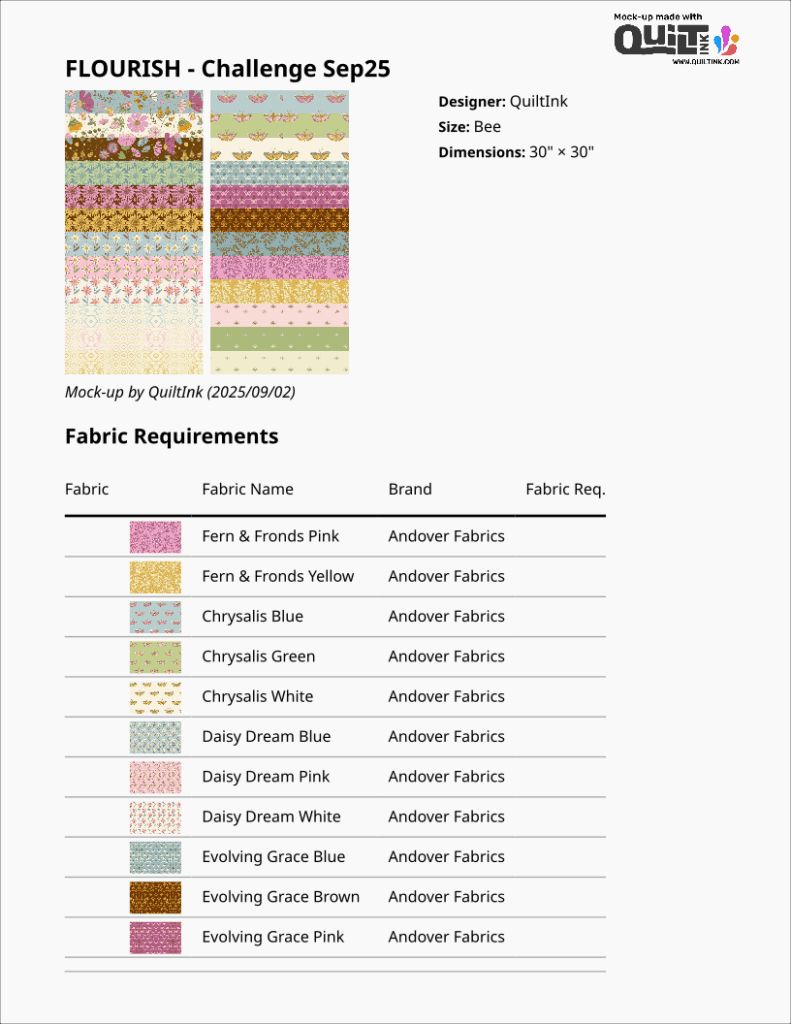
Task: Click the right striped quilt mock-up image
Action: (x=279, y=232)
